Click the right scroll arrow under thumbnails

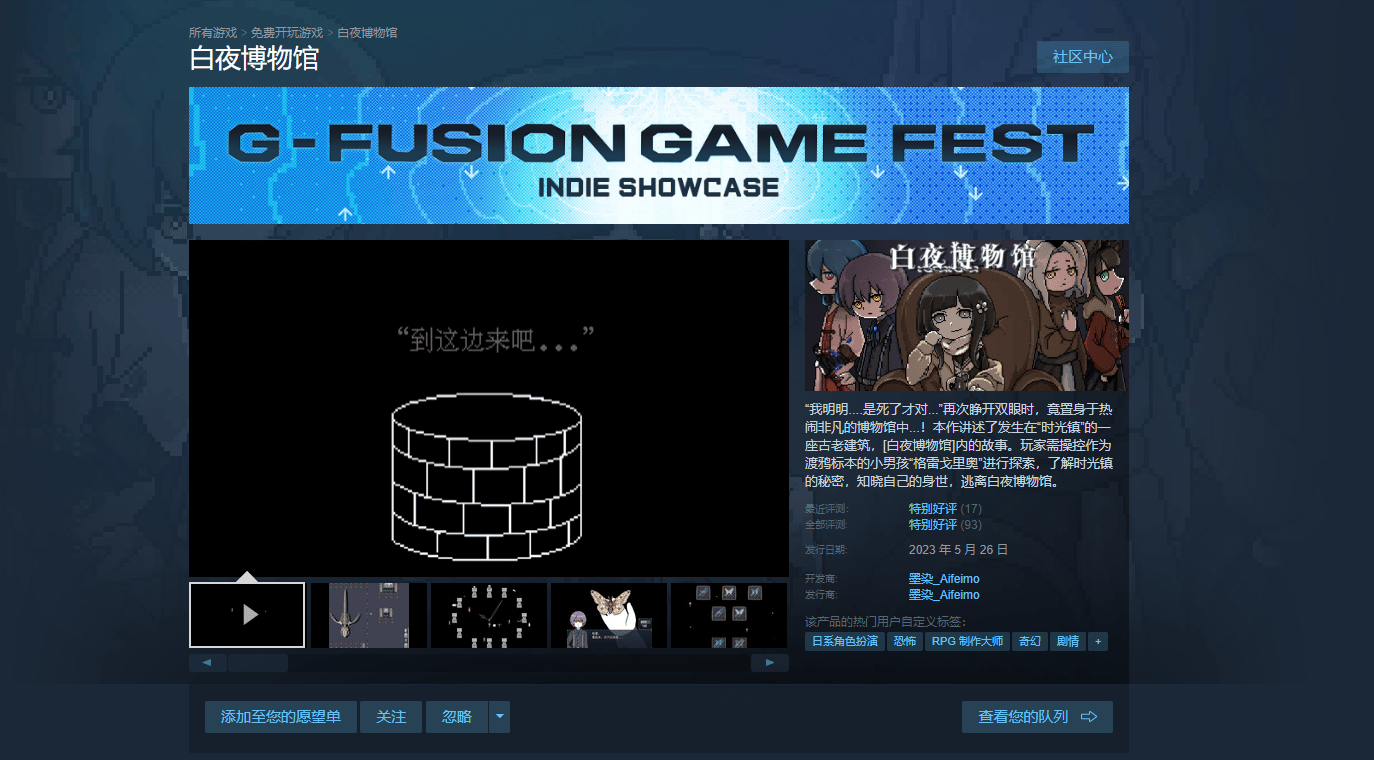pos(770,663)
